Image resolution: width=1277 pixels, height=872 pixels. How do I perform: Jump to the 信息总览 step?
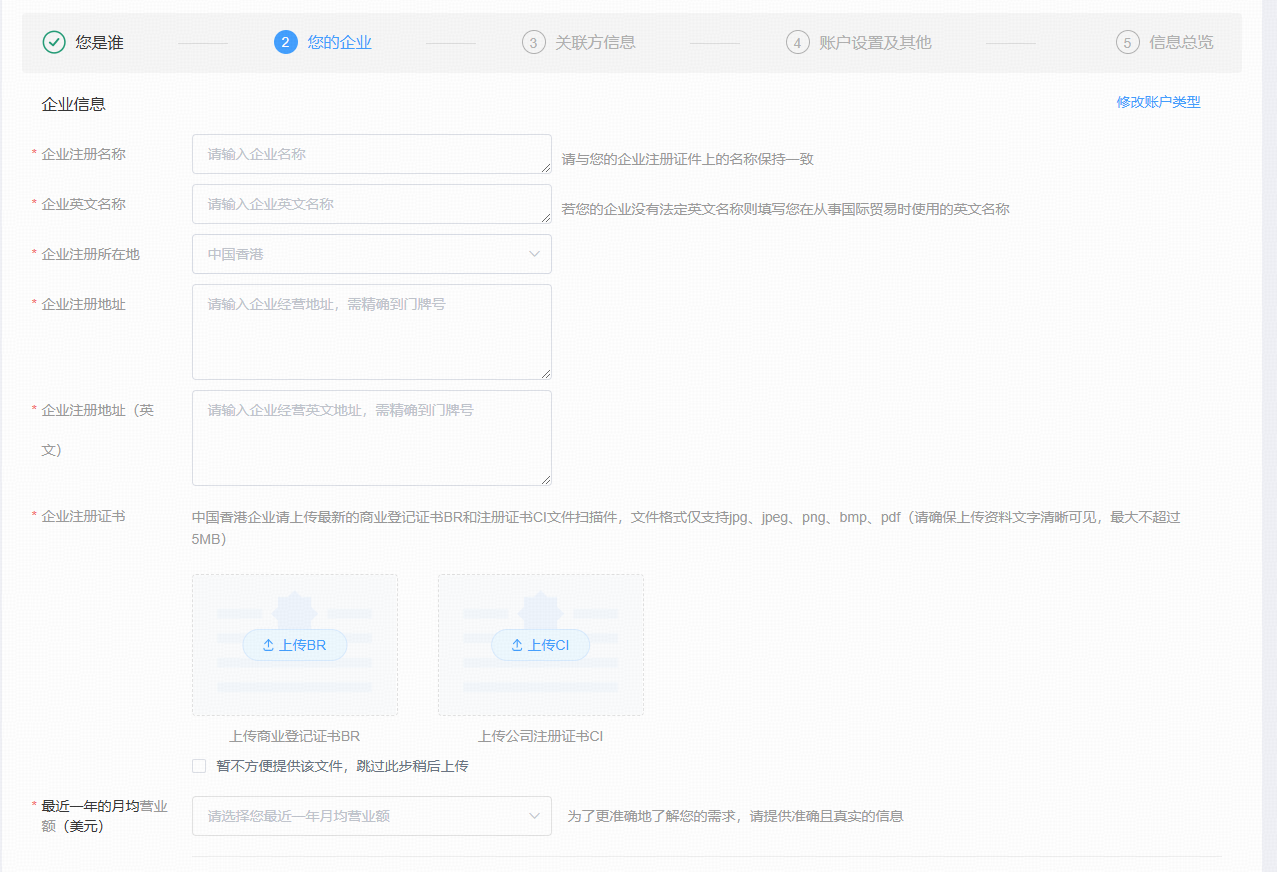tap(1181, 42)
